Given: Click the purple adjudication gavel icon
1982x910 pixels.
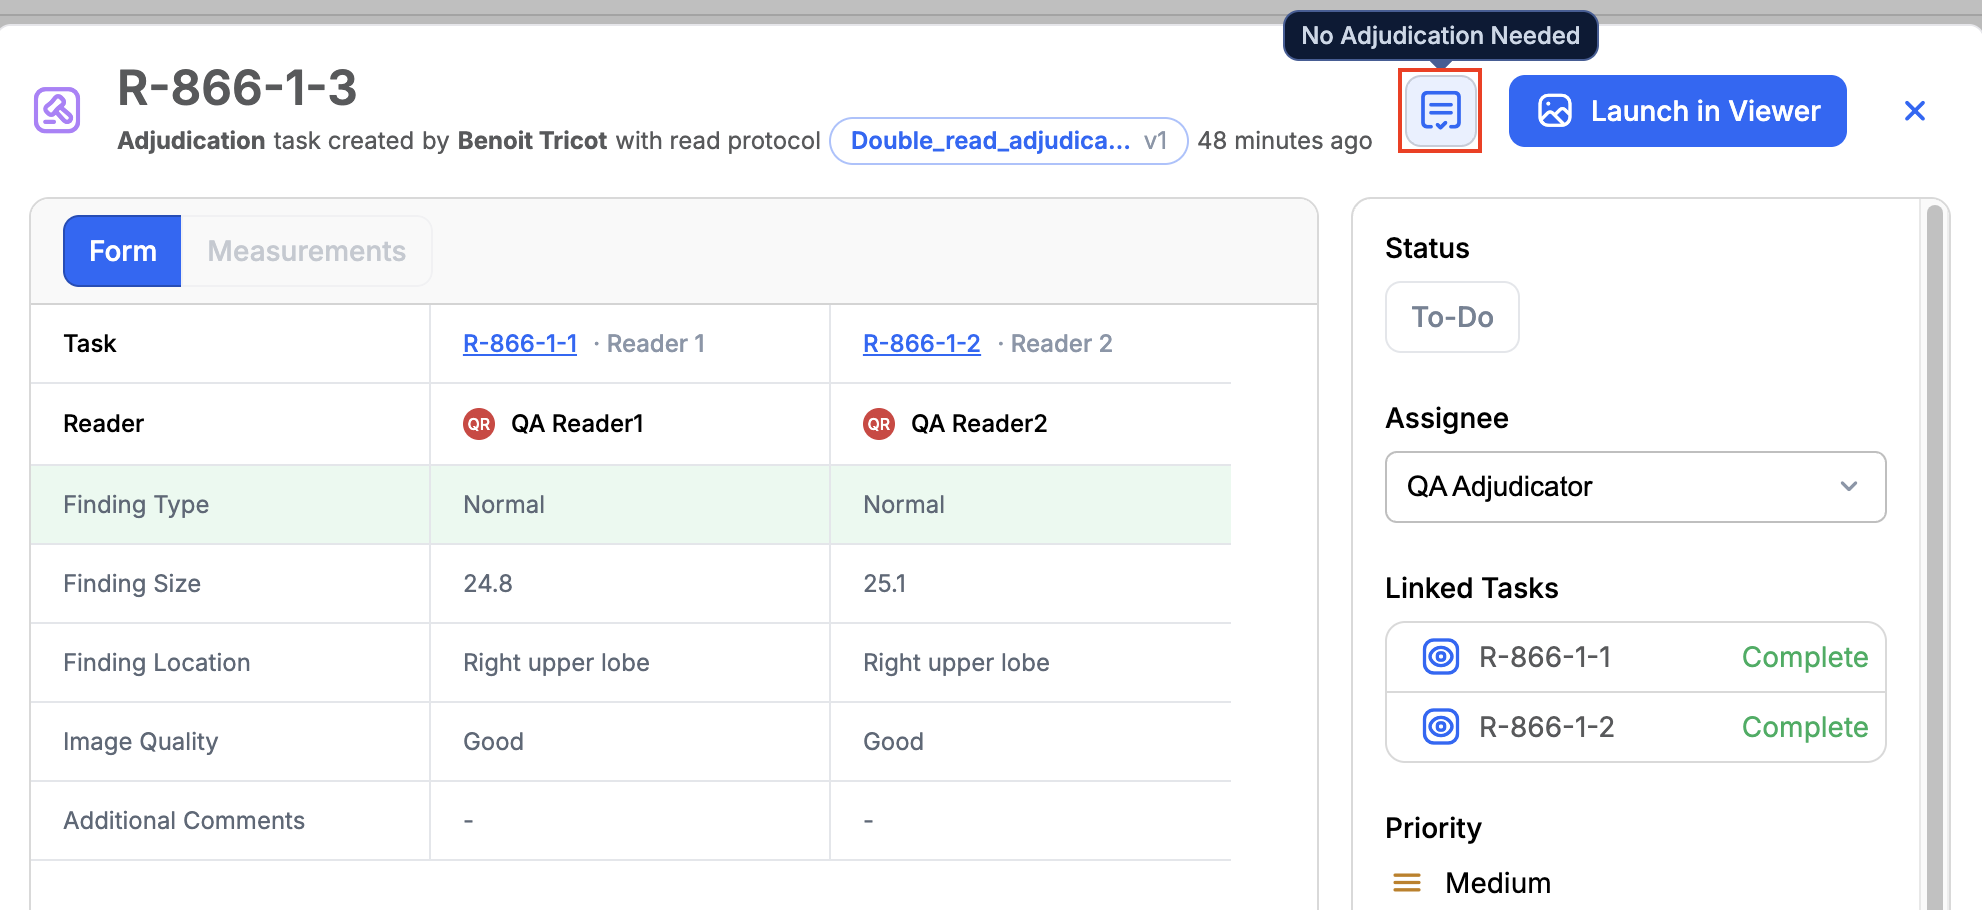Looking at the screenshot, I should click(x=57, y=110).
